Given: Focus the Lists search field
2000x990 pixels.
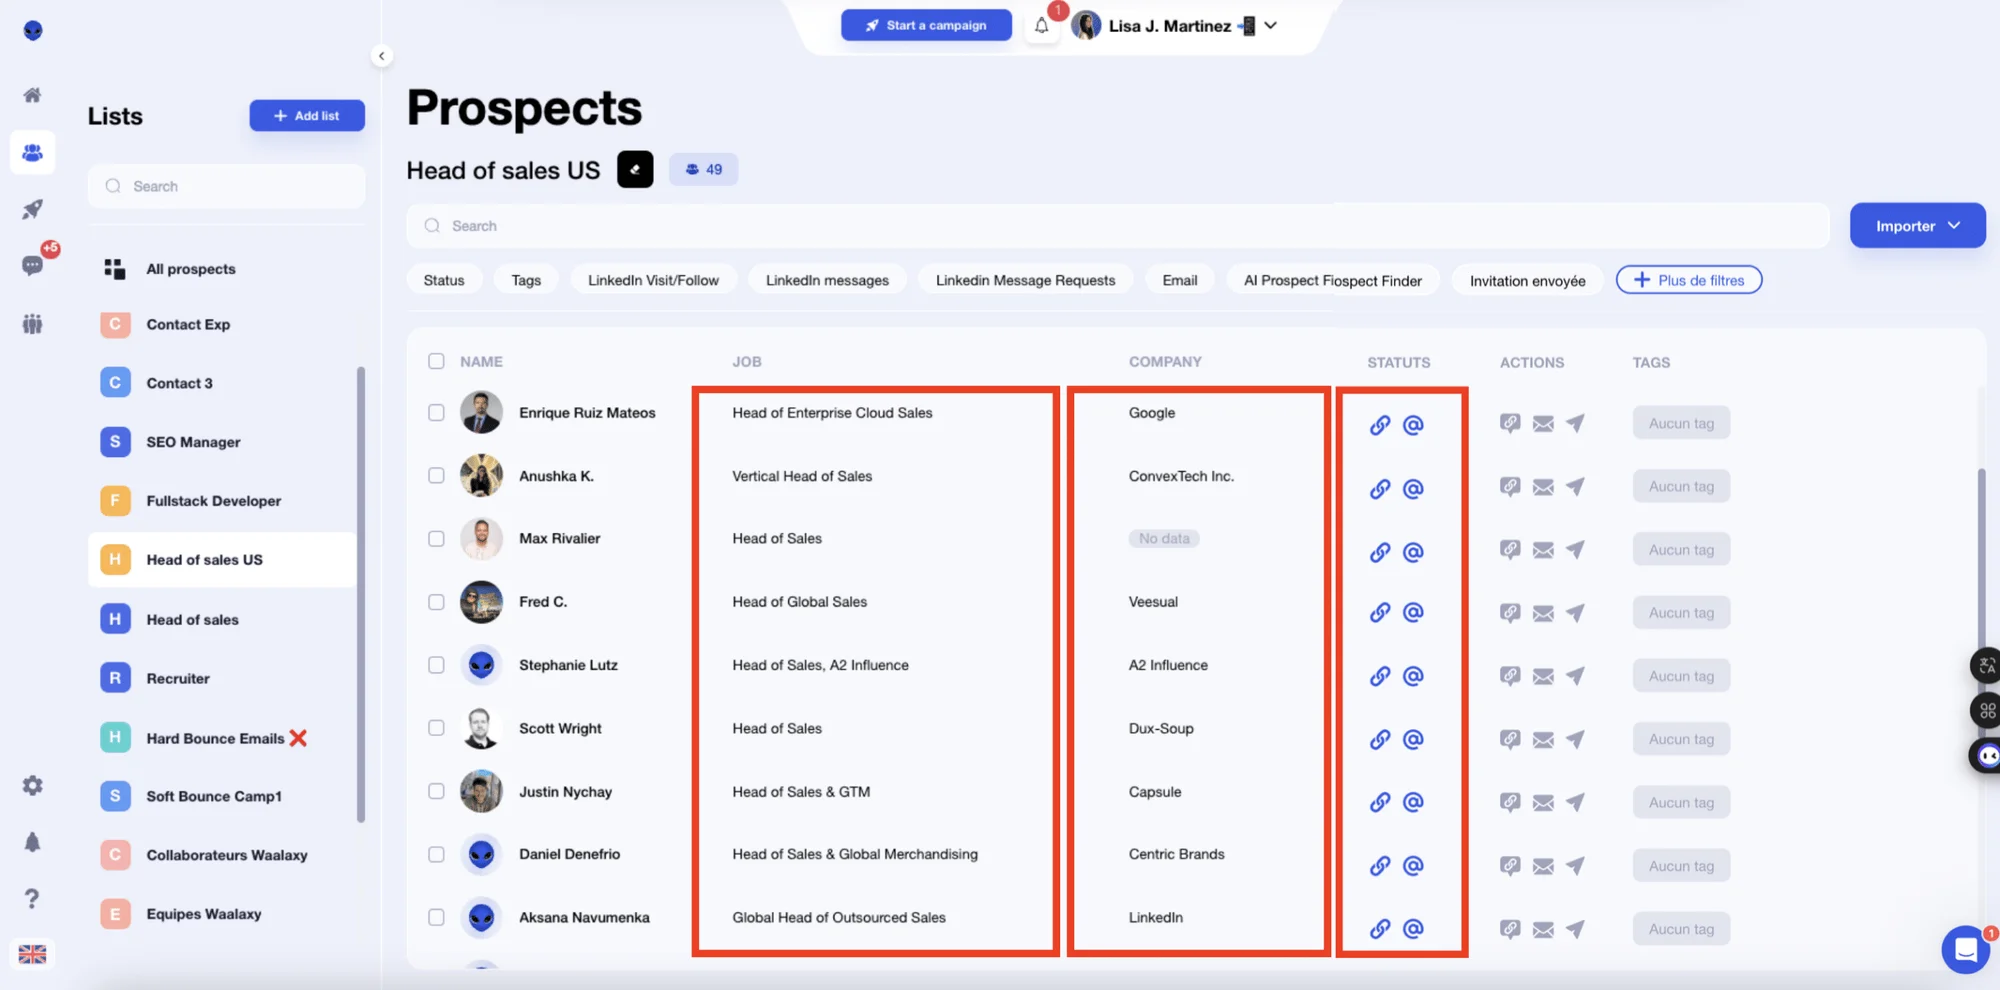Looking at the screenshot, I should click(x=226, y=186).
